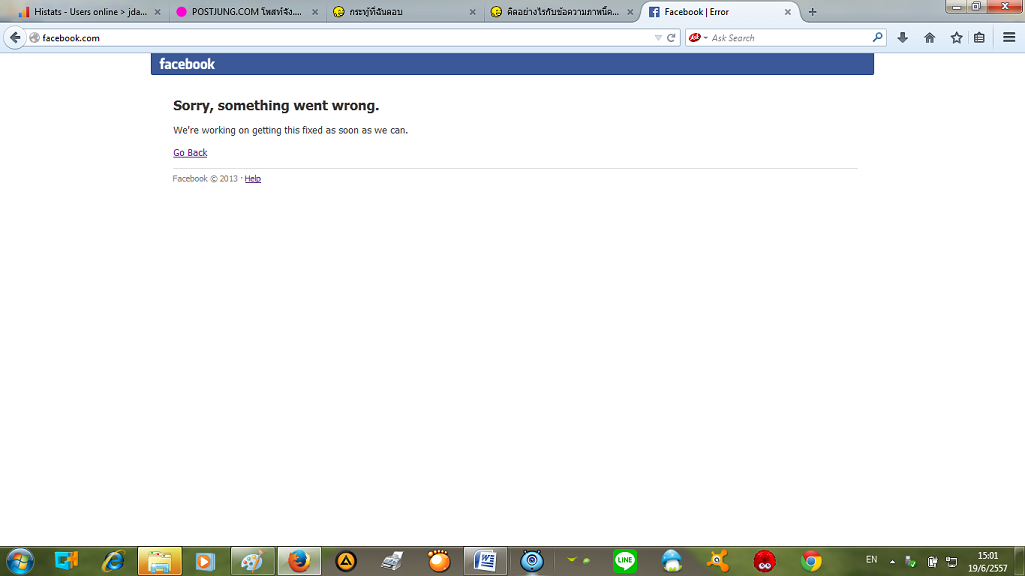Go to the Home page icon

click(x=930, y=38)
